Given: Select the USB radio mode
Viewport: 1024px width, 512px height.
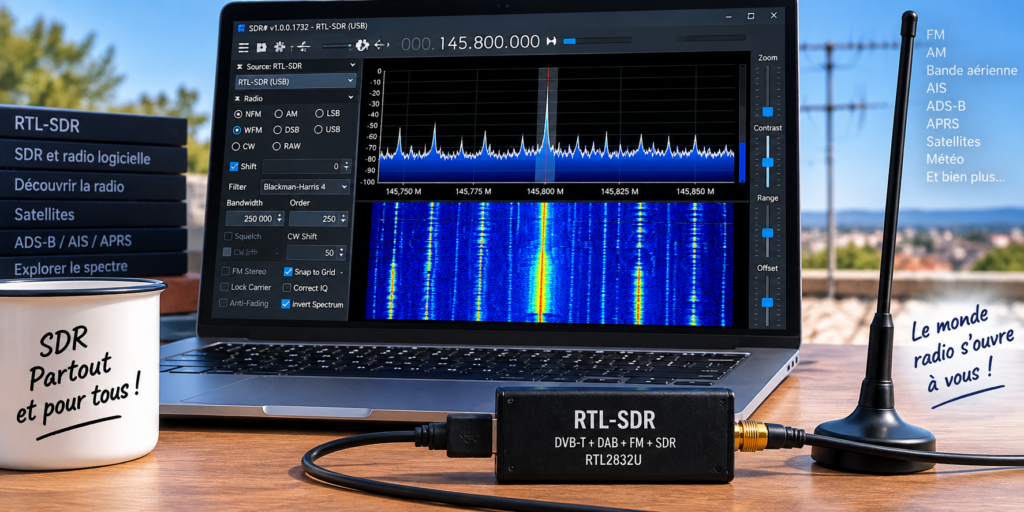Looking at the screenshot, I should pyautogui.click(x=318, y=129).
